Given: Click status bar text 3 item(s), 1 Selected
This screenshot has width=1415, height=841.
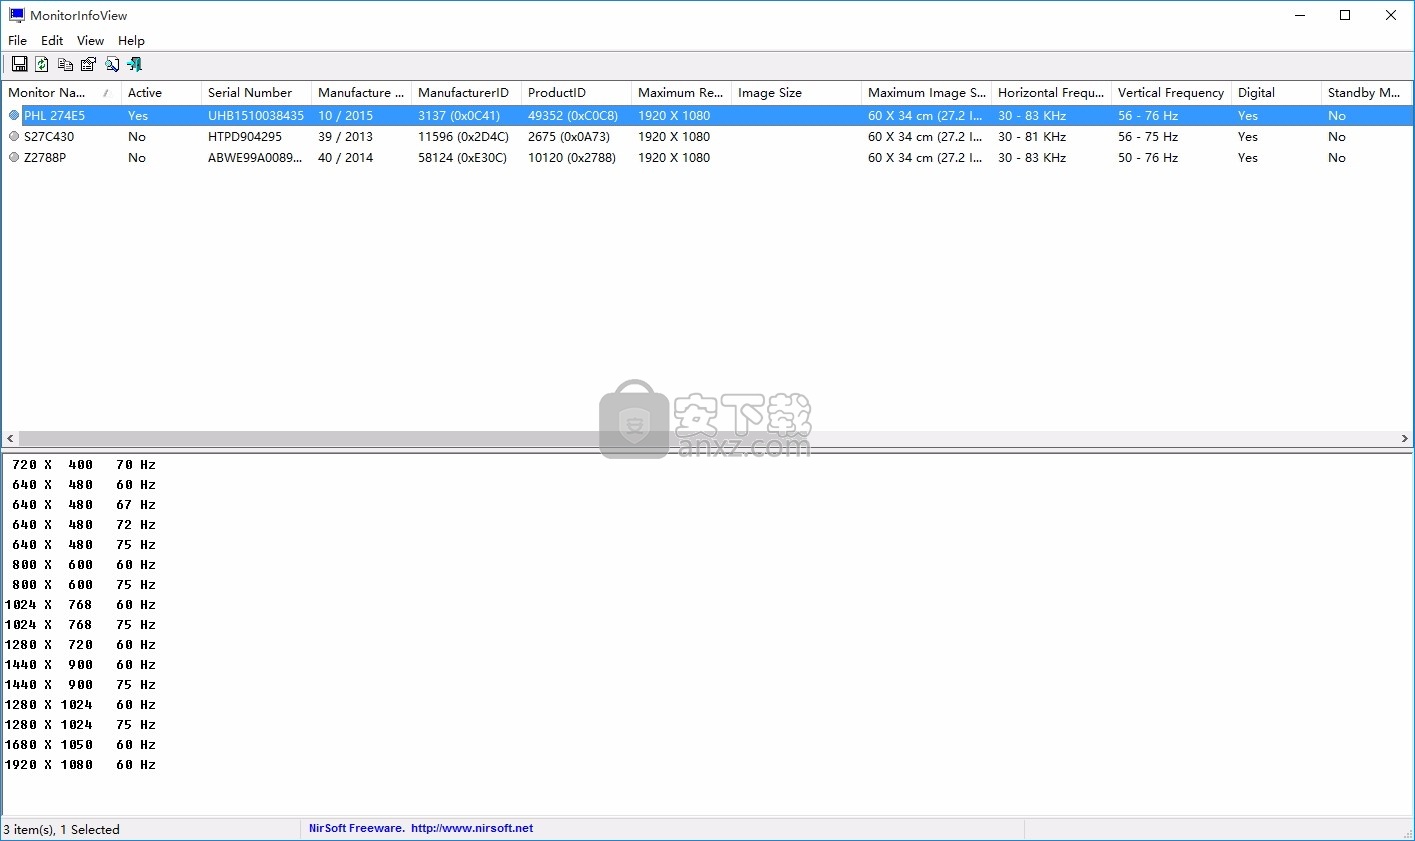Looking at the screenshot, I should pyautogui.click(x=62, y=829).
